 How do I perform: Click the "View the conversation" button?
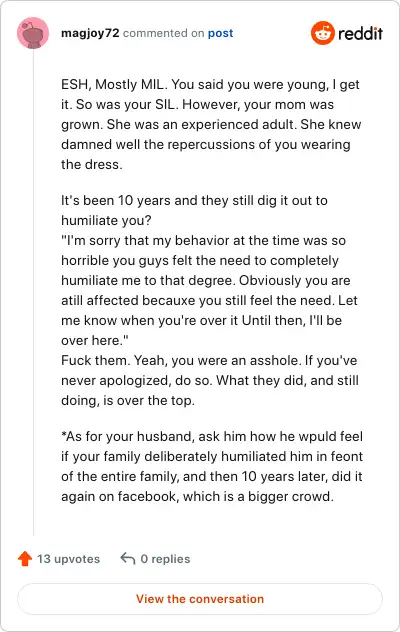click(x=200, y=599)
